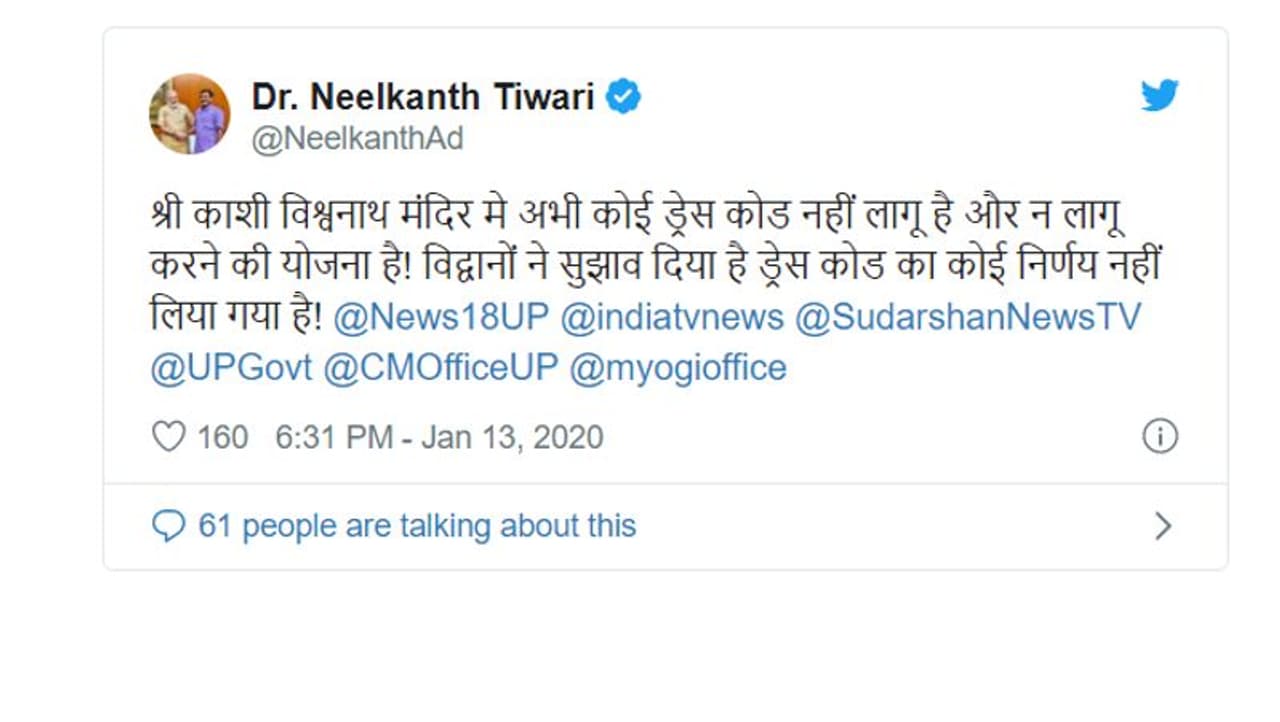This screenshot has width=1280, height=722.
Task: Expand the conversation with the right chevron
Action: [1162, 526]
